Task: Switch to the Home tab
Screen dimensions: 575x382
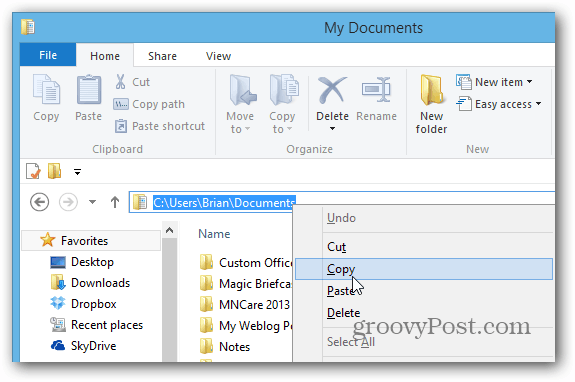Action: pyautogui.click(x=105, y=56)
